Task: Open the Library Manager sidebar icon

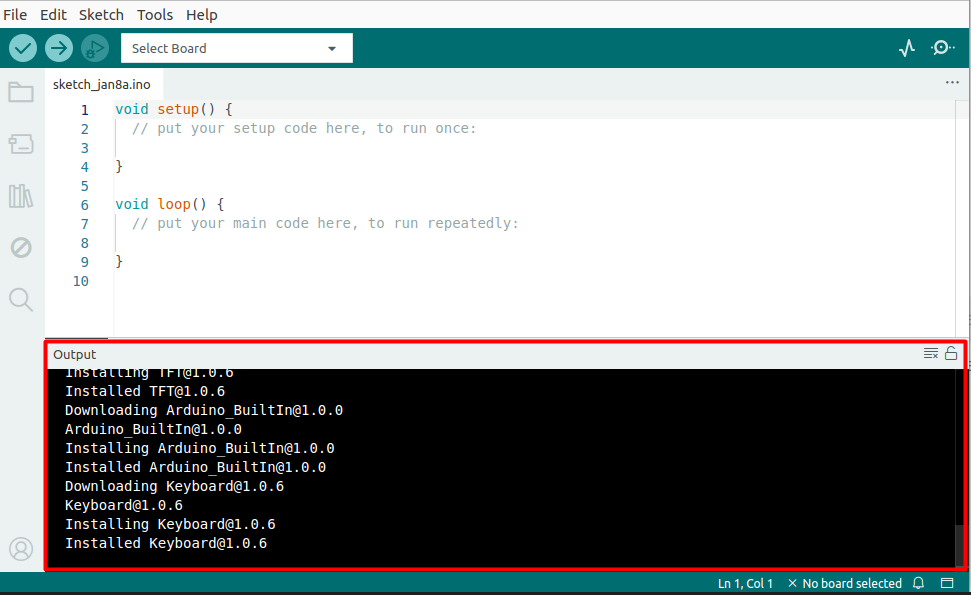Action: 21,196
